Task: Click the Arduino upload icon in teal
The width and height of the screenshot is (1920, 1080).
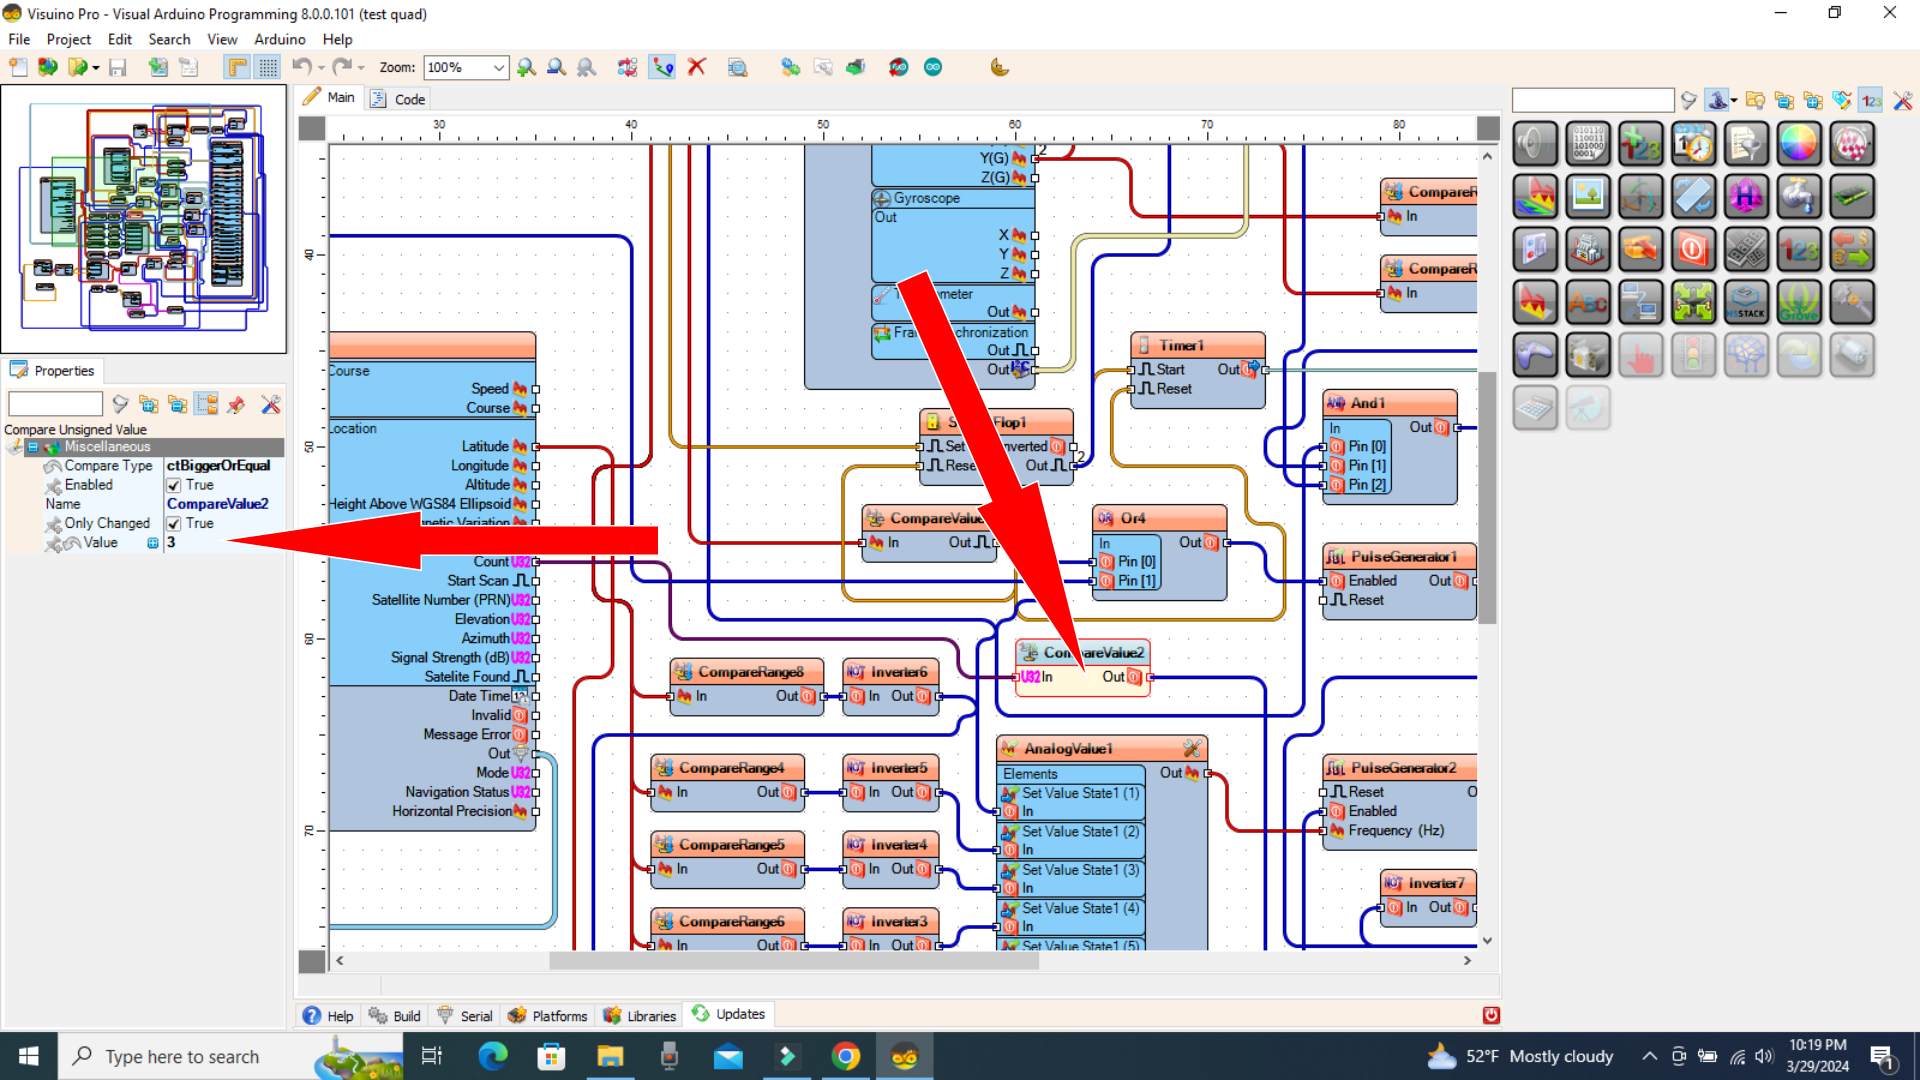Action: coord(933,67)
